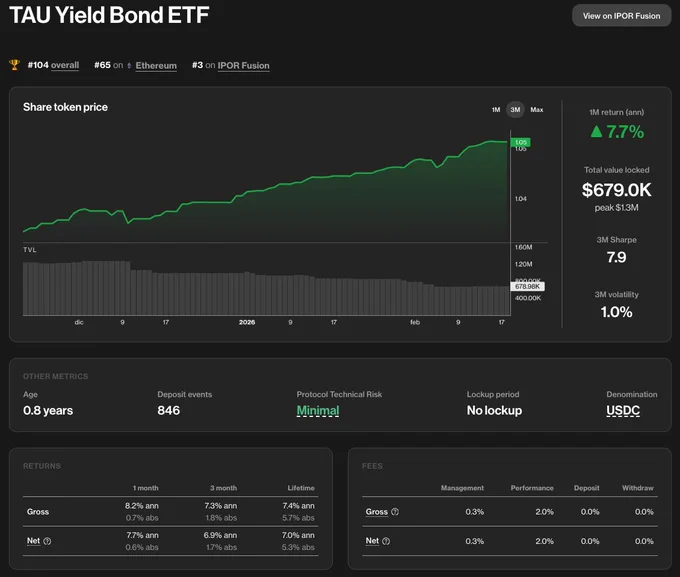Click the Ethereum diamond logo icon

point(129,66)
